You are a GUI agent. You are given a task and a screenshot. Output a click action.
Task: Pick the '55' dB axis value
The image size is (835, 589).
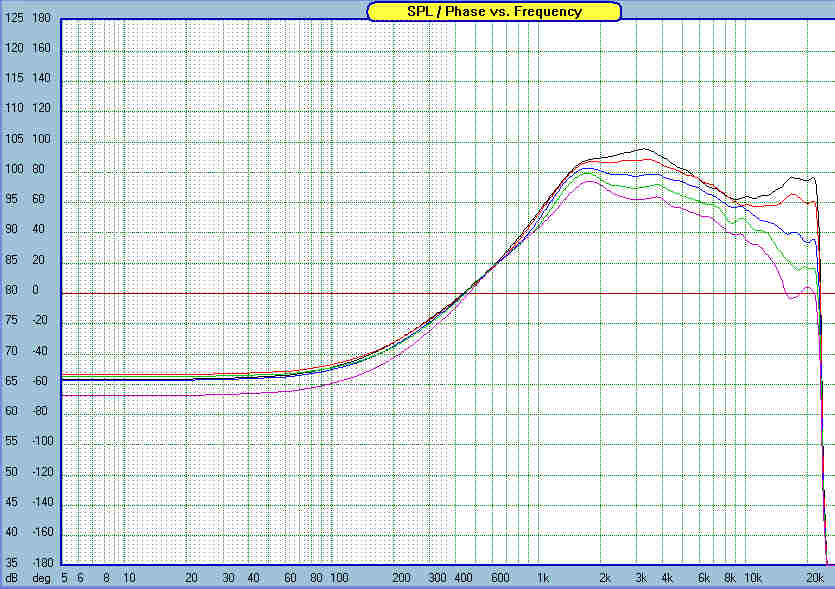[11, 441]
